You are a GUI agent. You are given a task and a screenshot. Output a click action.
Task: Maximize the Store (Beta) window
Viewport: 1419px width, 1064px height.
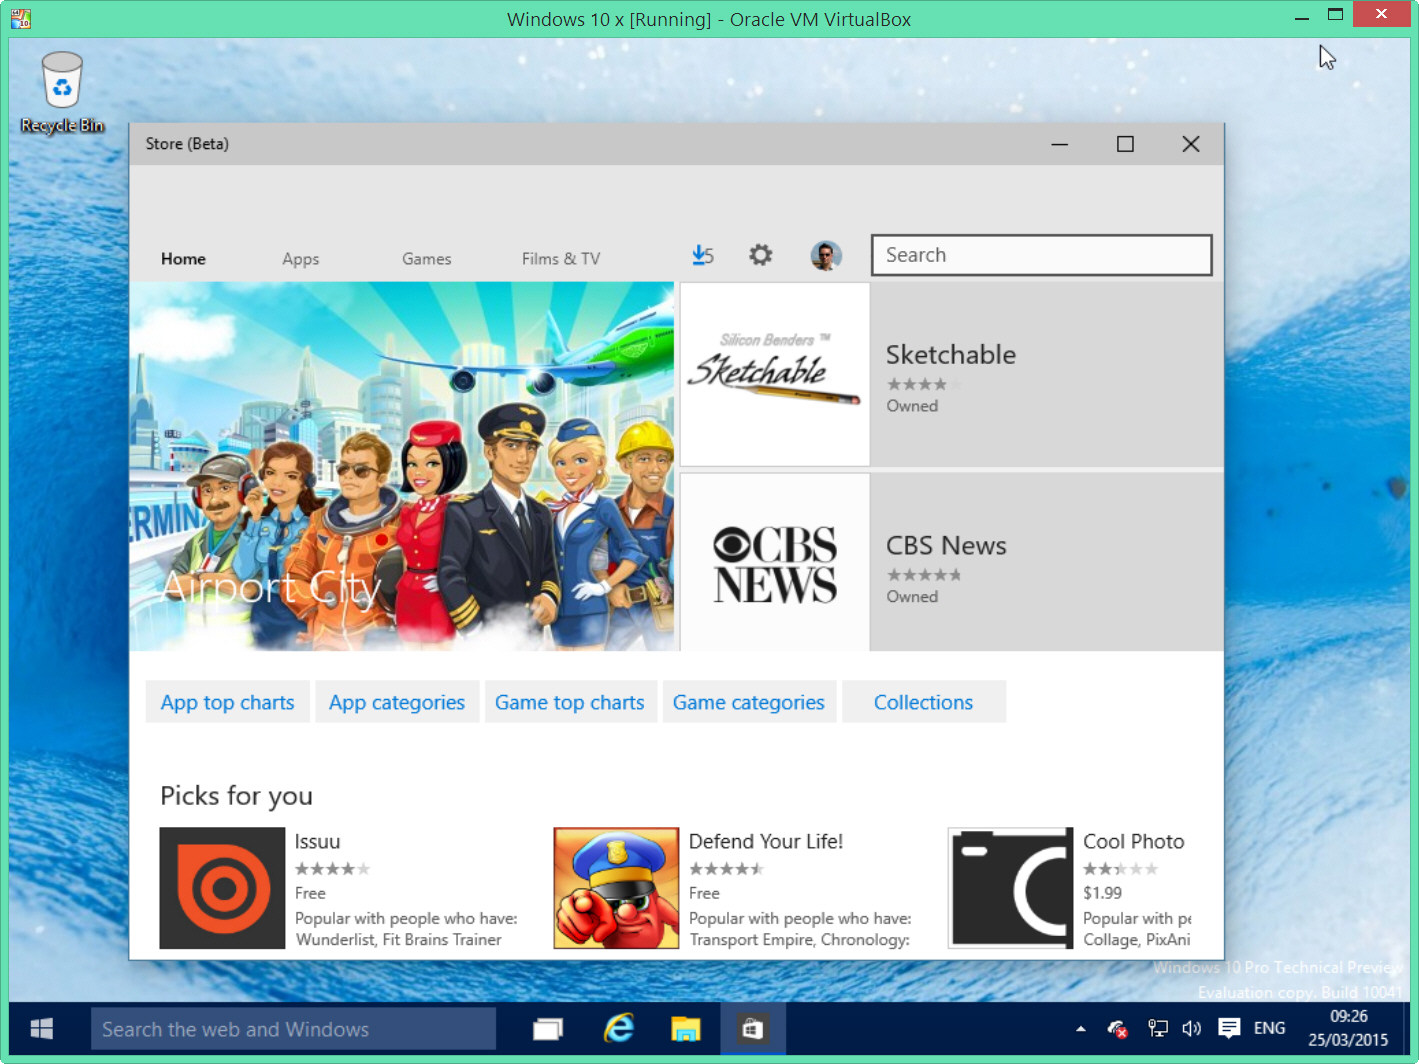pyautogui.click(x=1125, y=144)
